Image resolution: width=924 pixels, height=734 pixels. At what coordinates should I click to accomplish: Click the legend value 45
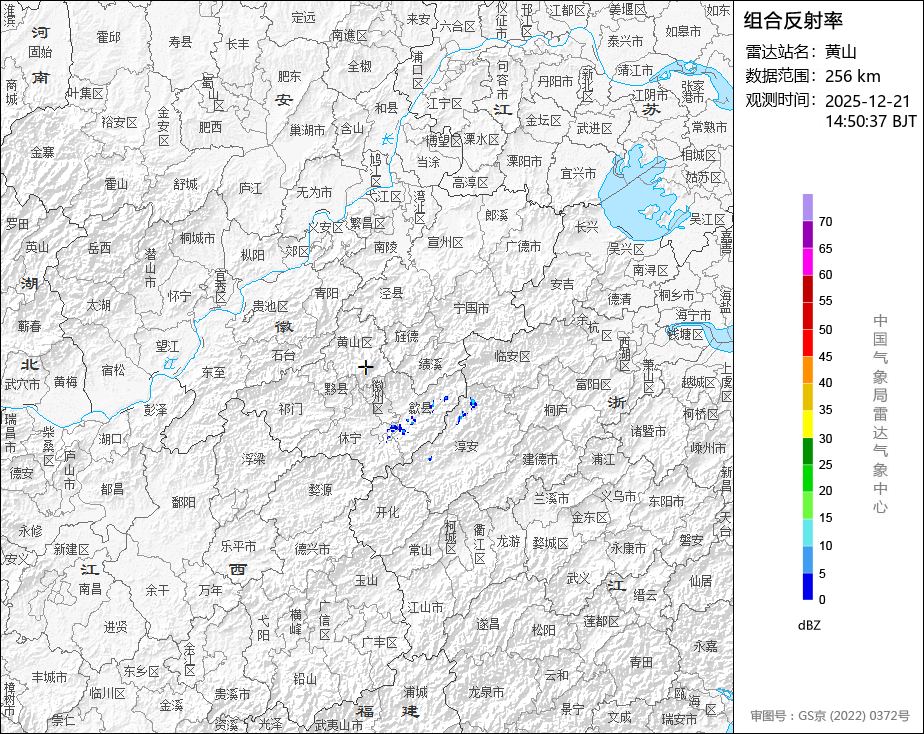826,356
